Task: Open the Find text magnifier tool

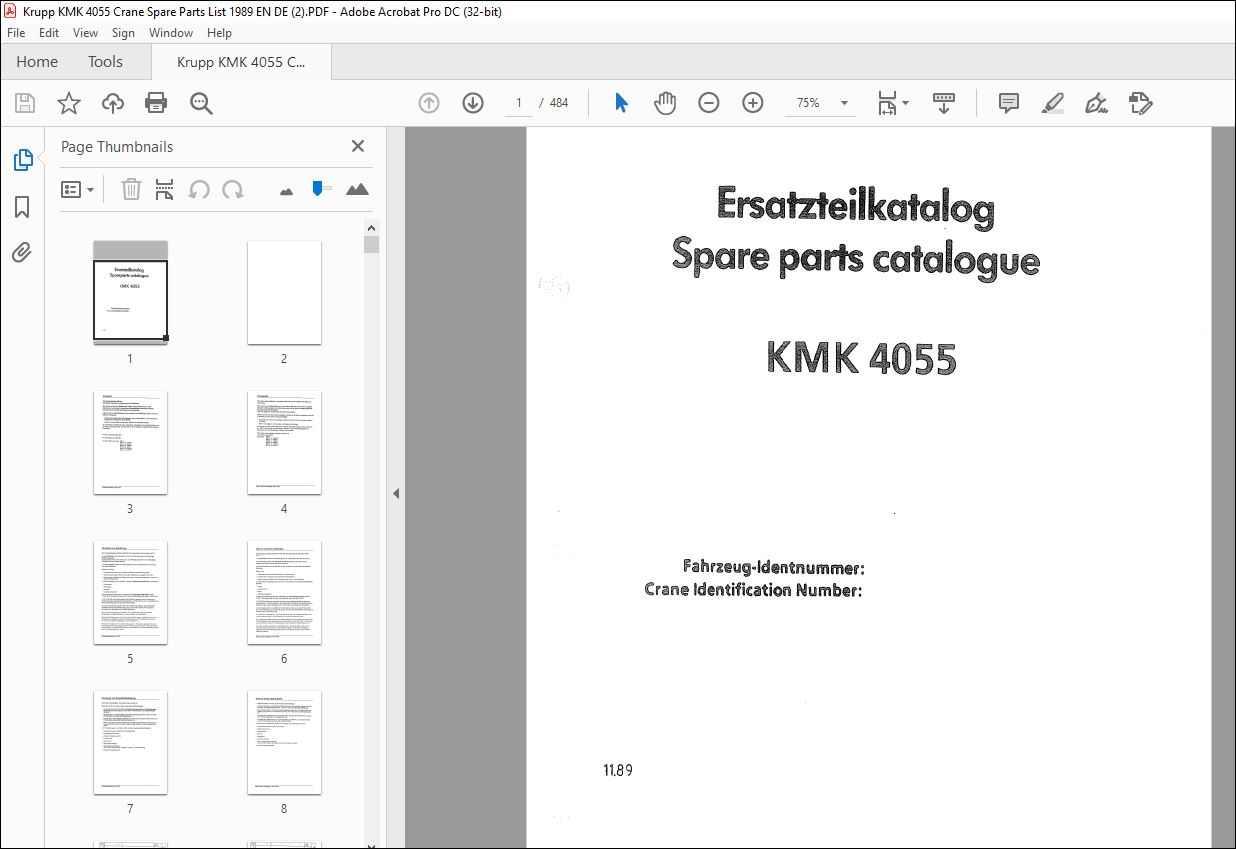Action: click(x=201, y=103)
